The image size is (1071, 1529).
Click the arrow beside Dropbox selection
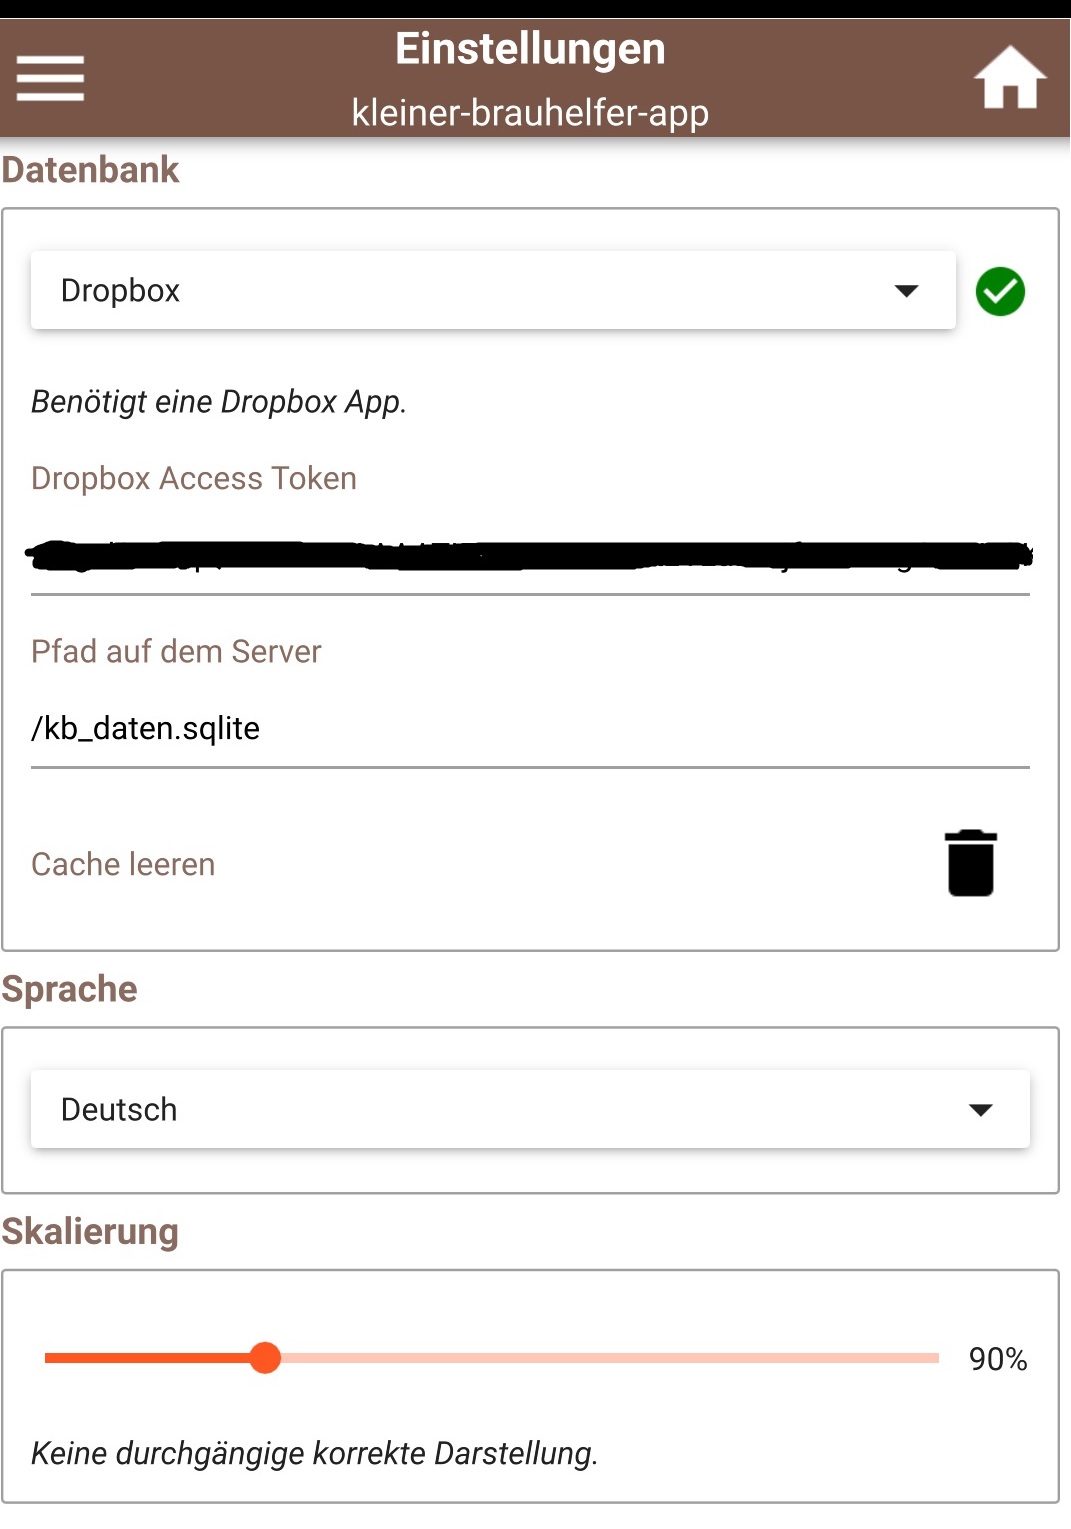pyautogui.click(x=906, y=291)
